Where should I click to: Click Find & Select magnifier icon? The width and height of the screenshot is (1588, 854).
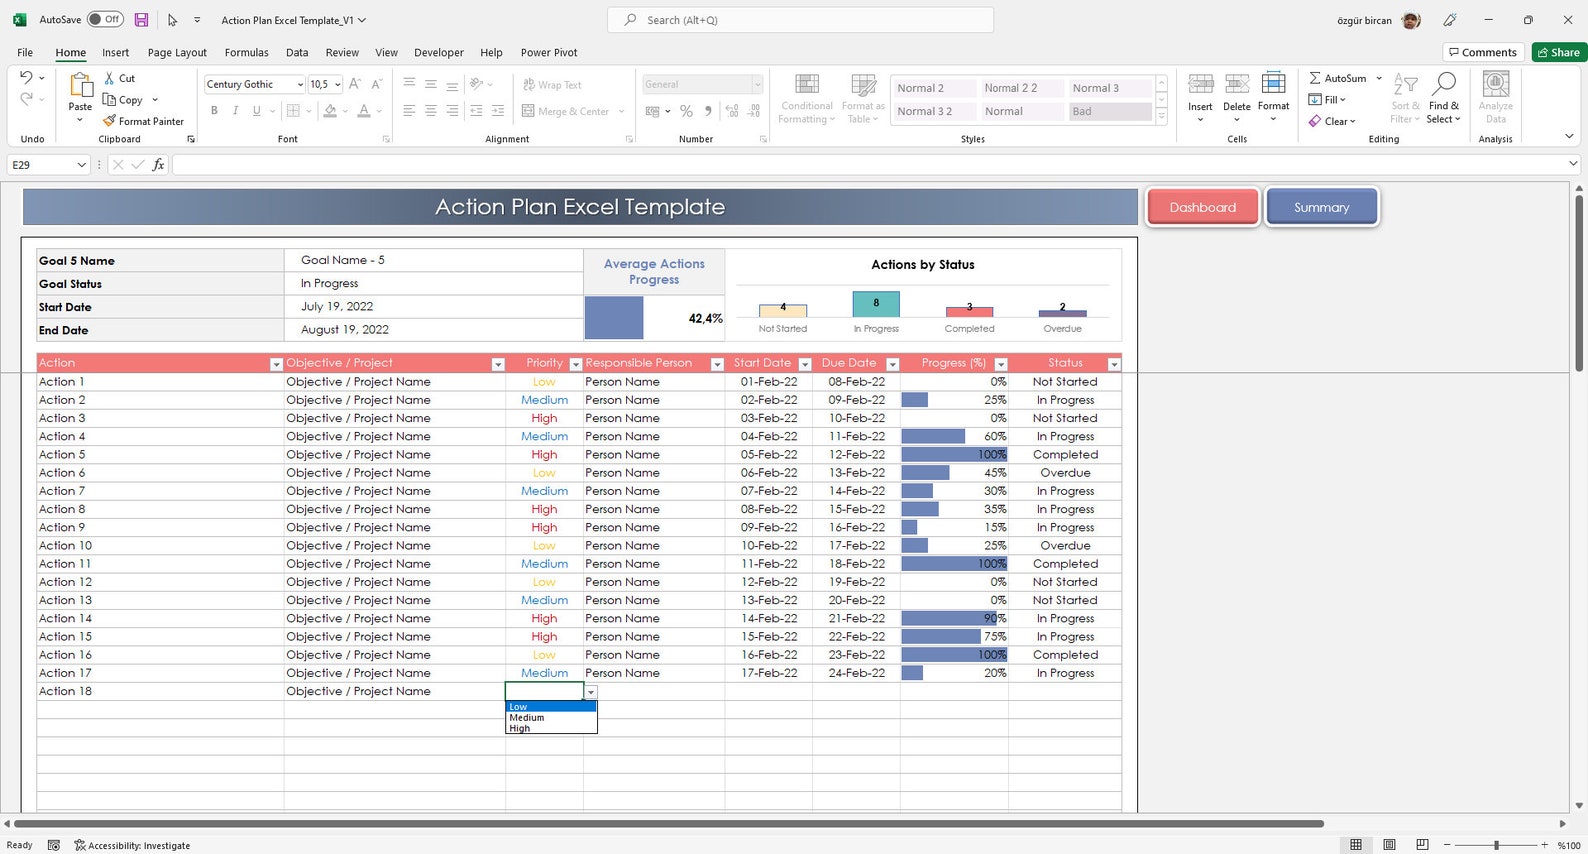click(x=1444, y=84)
